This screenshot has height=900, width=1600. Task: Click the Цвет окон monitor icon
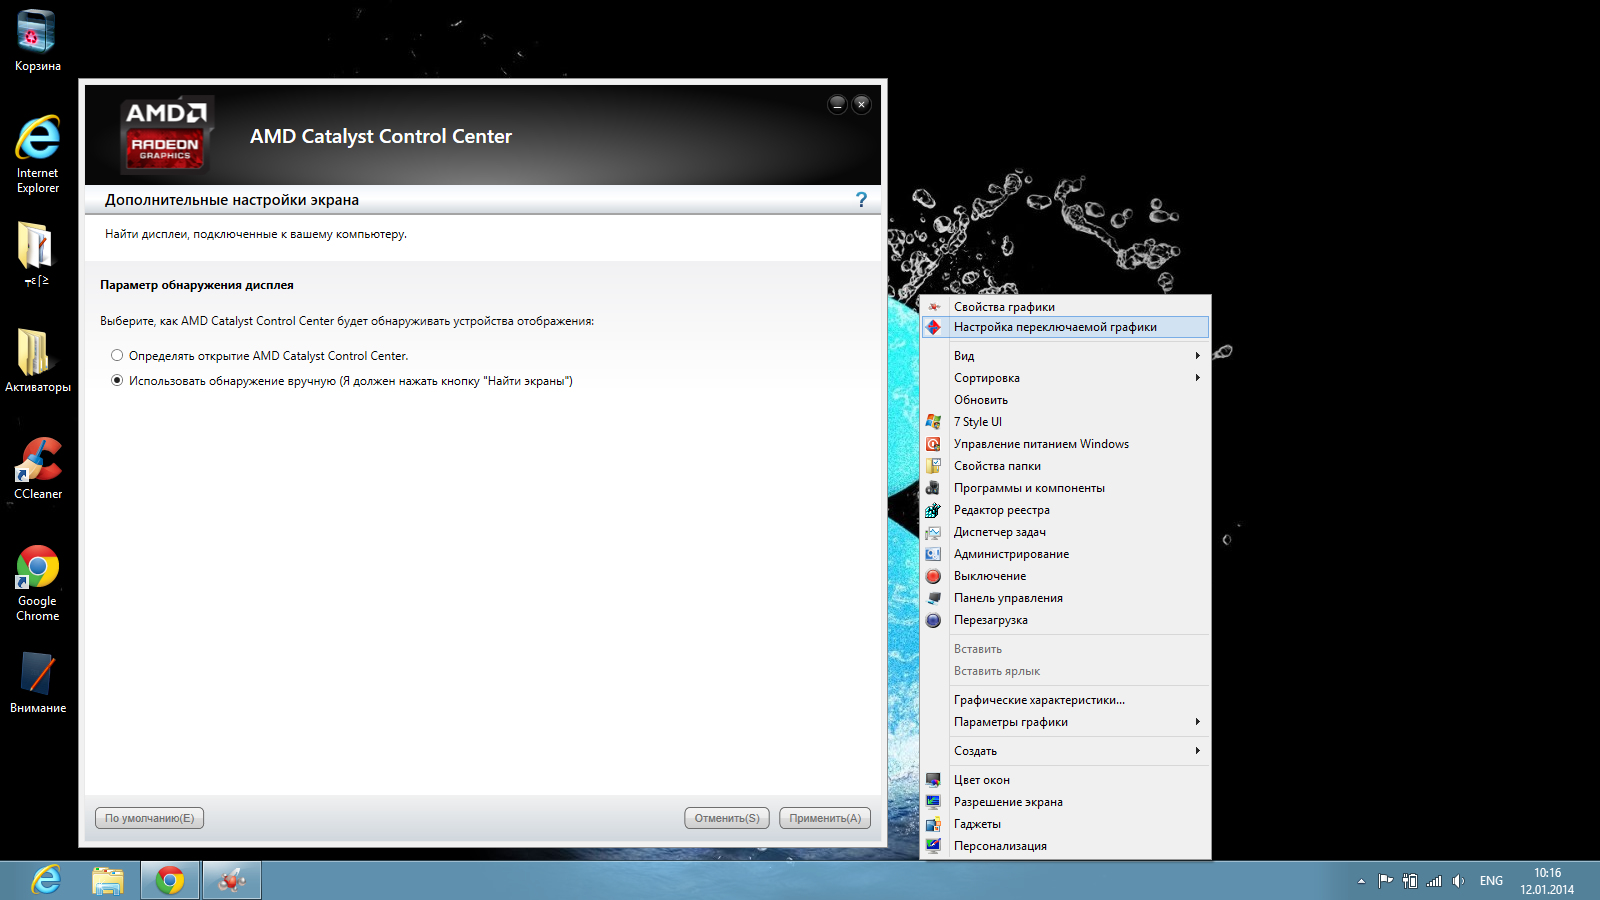pyautogui.click(x=933, y=780)
